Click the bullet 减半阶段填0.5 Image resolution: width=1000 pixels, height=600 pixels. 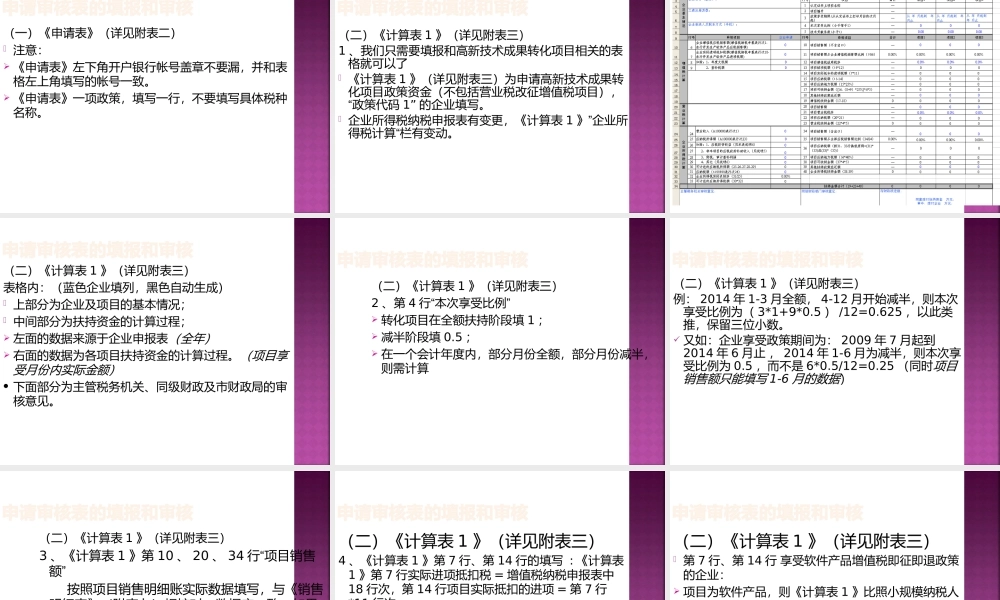pos(426,337)
